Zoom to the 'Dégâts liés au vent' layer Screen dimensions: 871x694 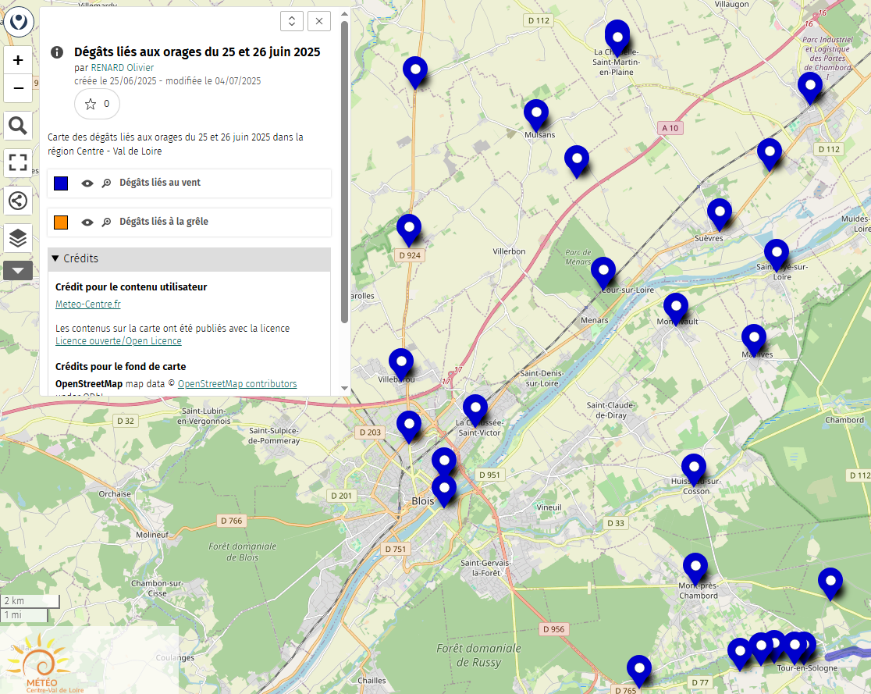pyautogui.click(x=106, y=184)
